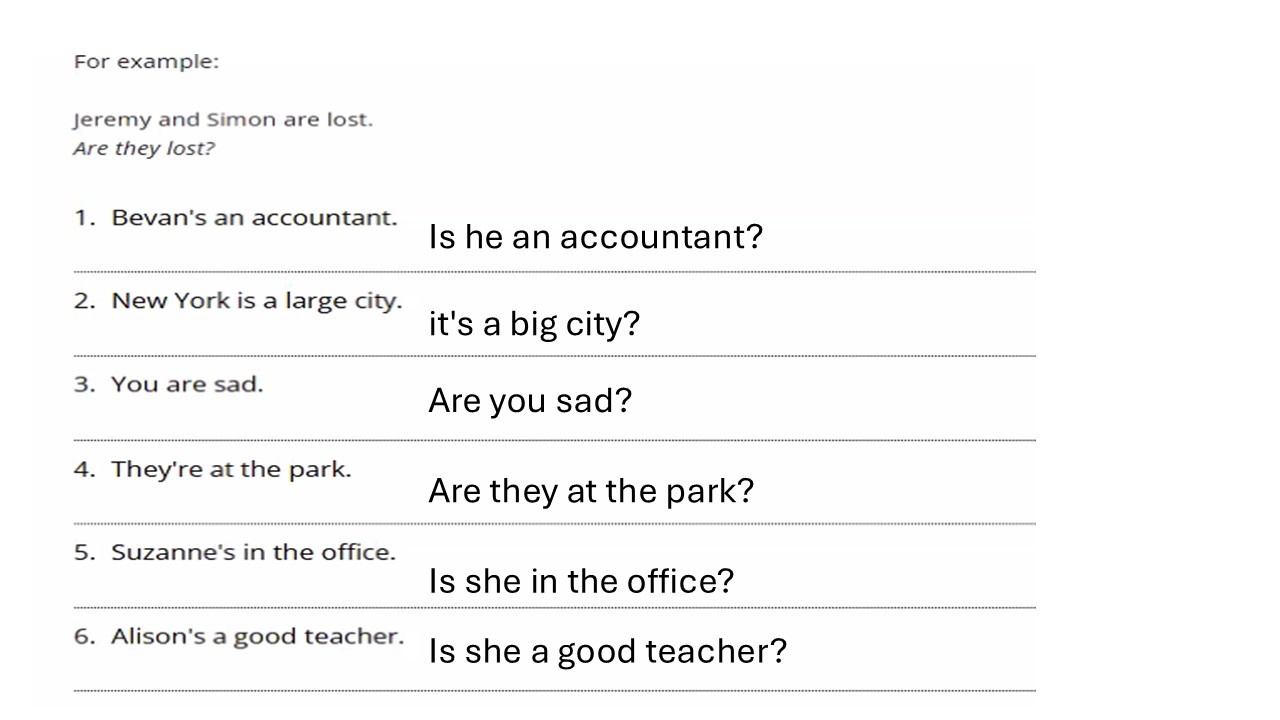Viewport: 1280px width, 720px height.
Task: Click the dotted line under the park answer
Action: tap(555, 524)
